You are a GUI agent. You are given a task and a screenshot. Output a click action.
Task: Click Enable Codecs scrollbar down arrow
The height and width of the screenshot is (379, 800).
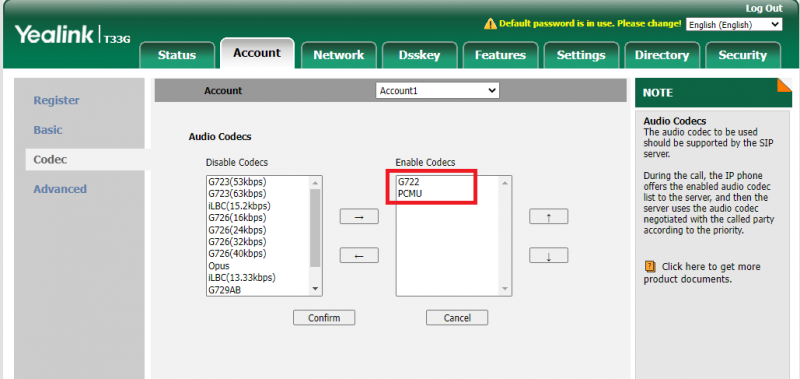[x=505, y=289]
